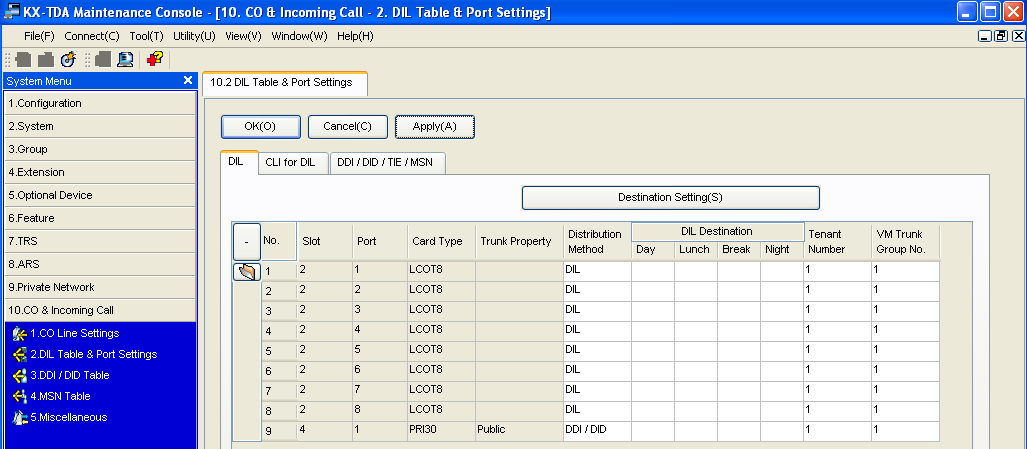Screen dimensions: 1027x449
Task: Click the VM Trunk Group No. cell in row 4
Action: click(x=905, y=331)
